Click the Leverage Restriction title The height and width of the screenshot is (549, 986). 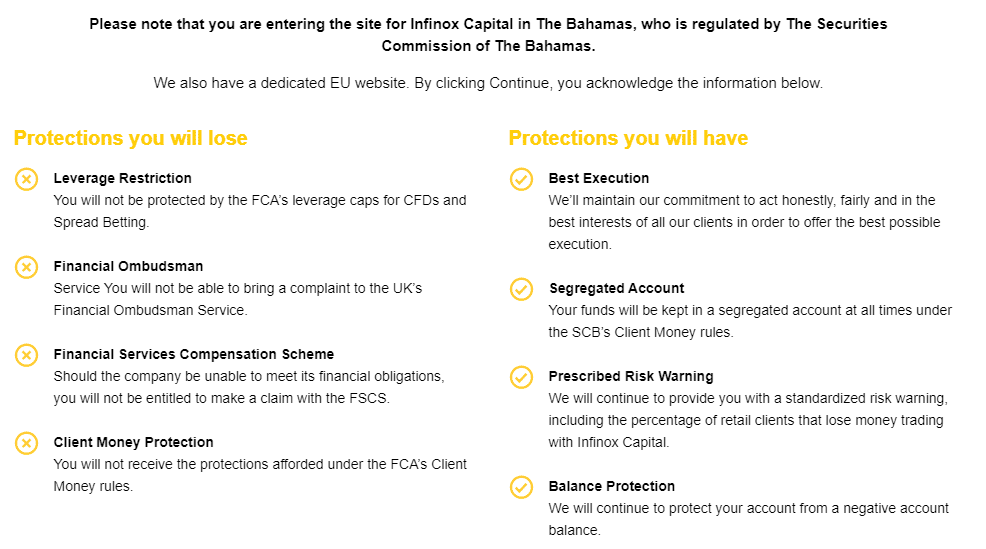[123, 179]
